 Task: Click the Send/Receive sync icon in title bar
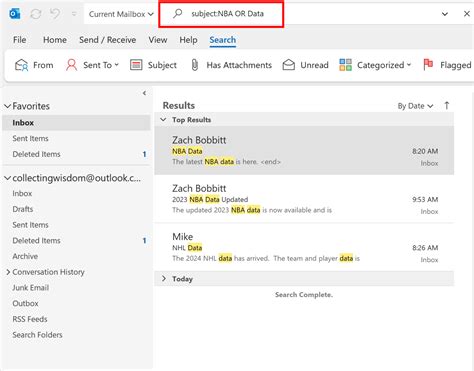point(36,14)
